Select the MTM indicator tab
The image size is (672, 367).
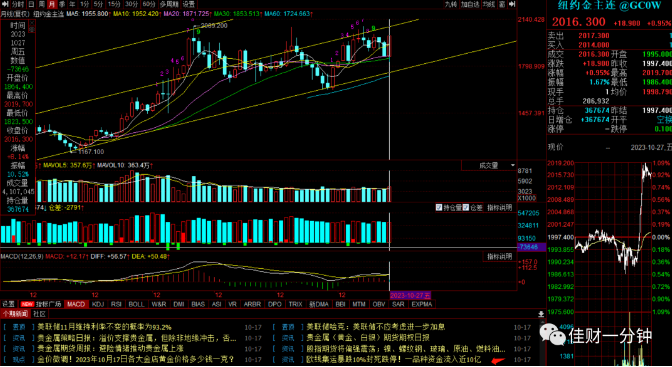[359, 304]
